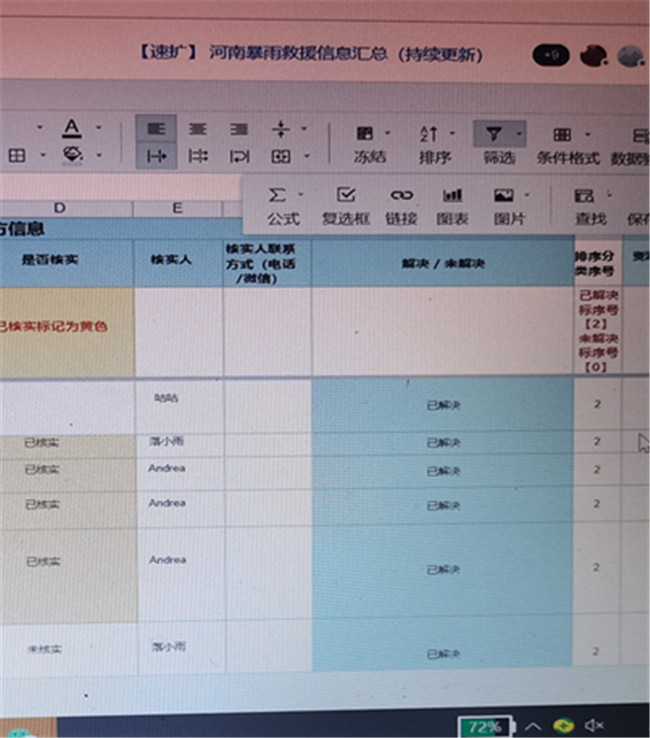Click the muted speaker icon in taskbar
This screenshot has height=738, width=650.
click(594, 725)
